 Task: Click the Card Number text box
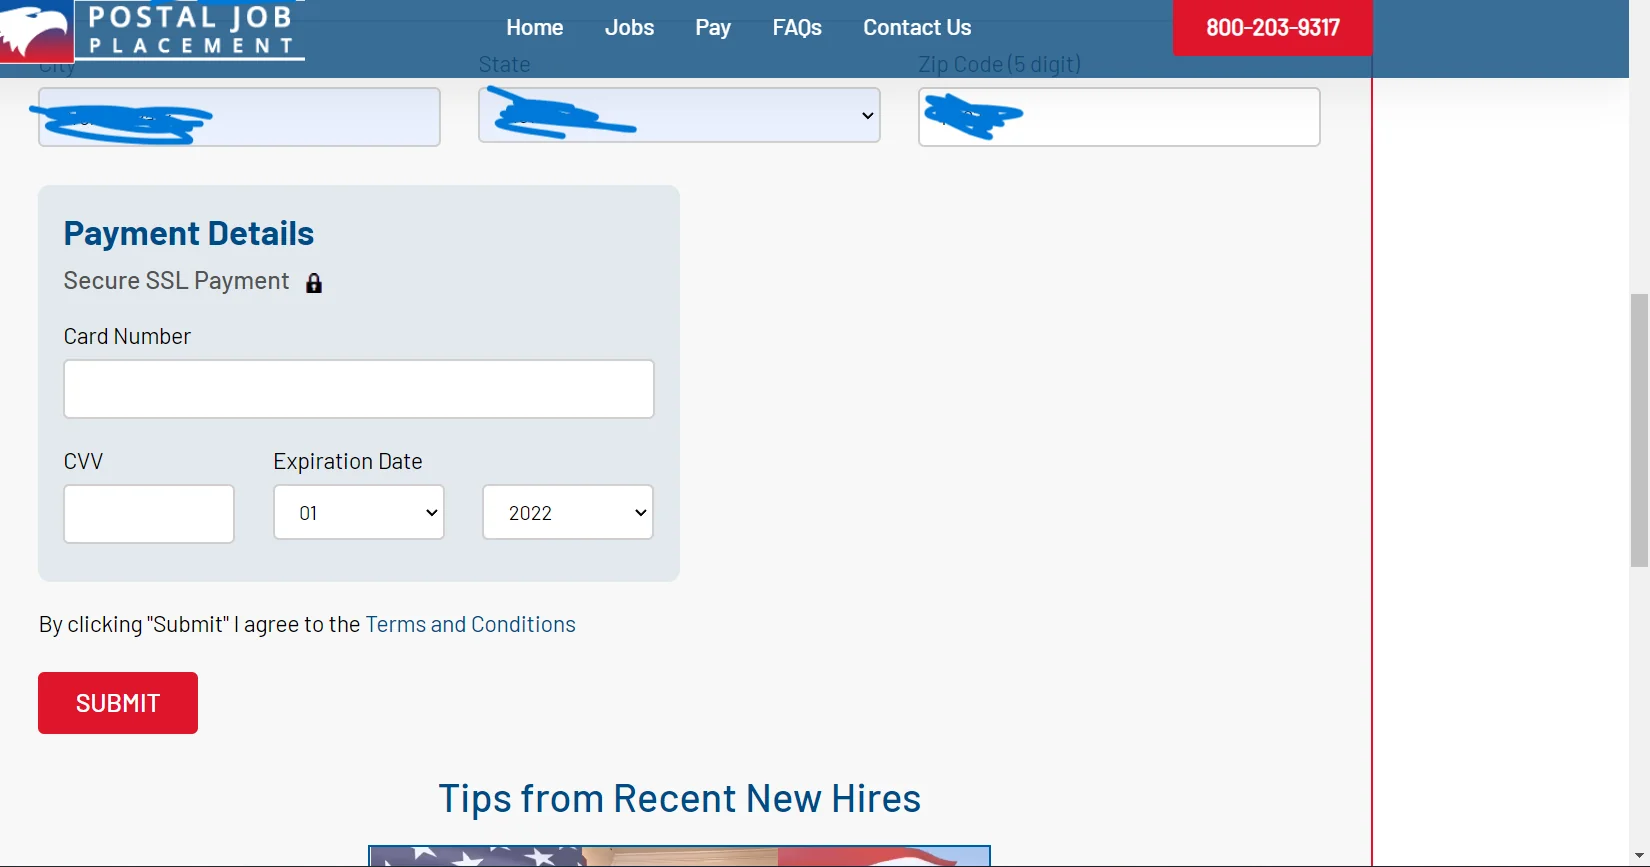pos(359,389)
